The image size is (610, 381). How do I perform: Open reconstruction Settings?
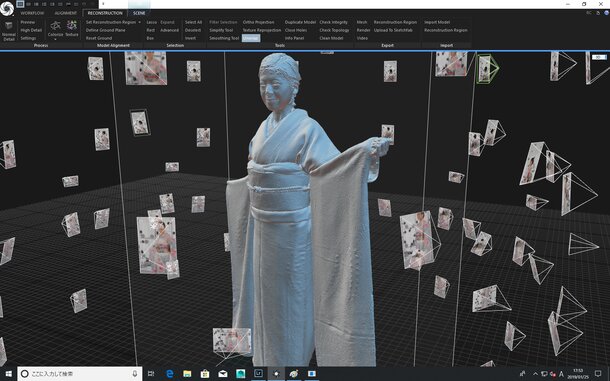pos(28,38)
